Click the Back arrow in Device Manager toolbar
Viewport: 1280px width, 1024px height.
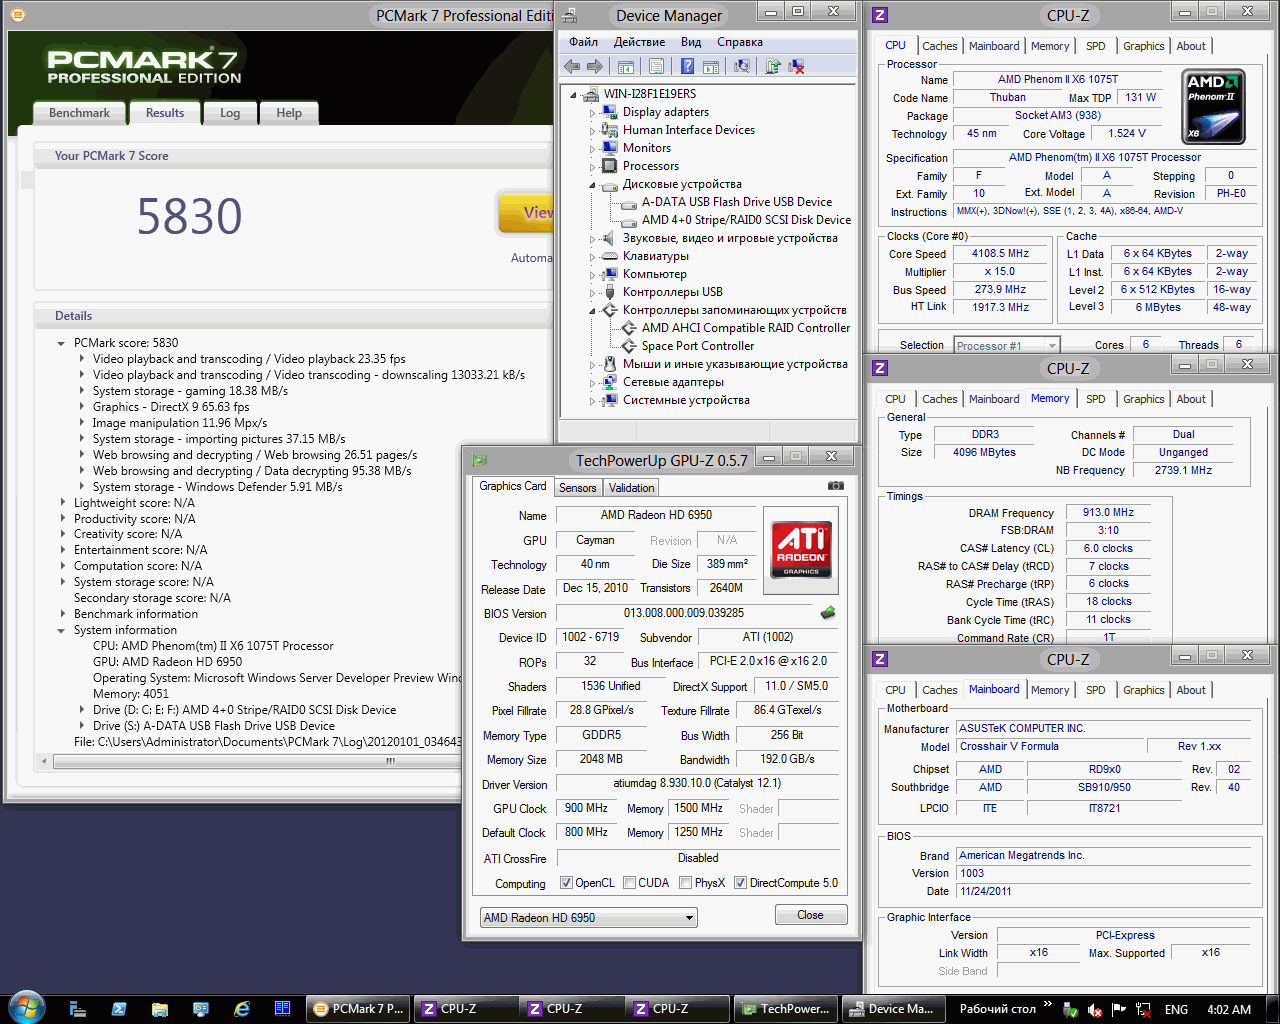(572, 66)
